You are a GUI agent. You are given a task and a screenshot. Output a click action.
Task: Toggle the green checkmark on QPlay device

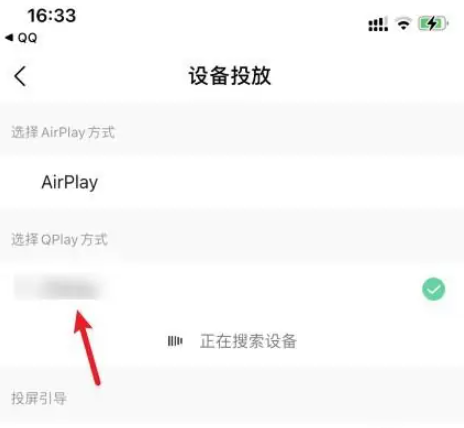433,289
